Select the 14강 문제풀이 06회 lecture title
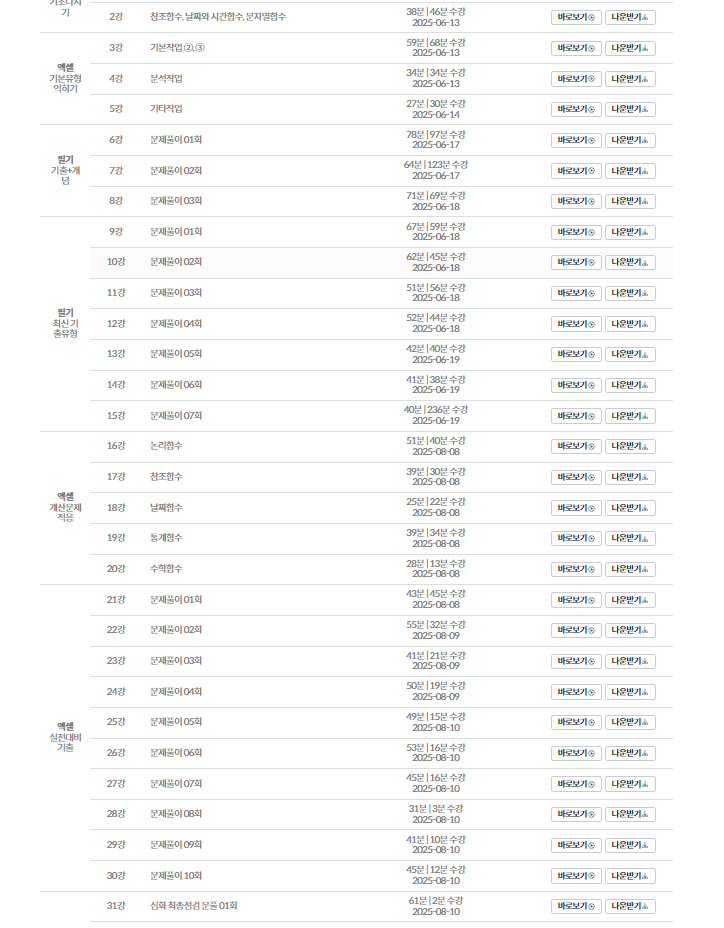Image resolution: width=724 pixels, height=928 pixels. 176,385
